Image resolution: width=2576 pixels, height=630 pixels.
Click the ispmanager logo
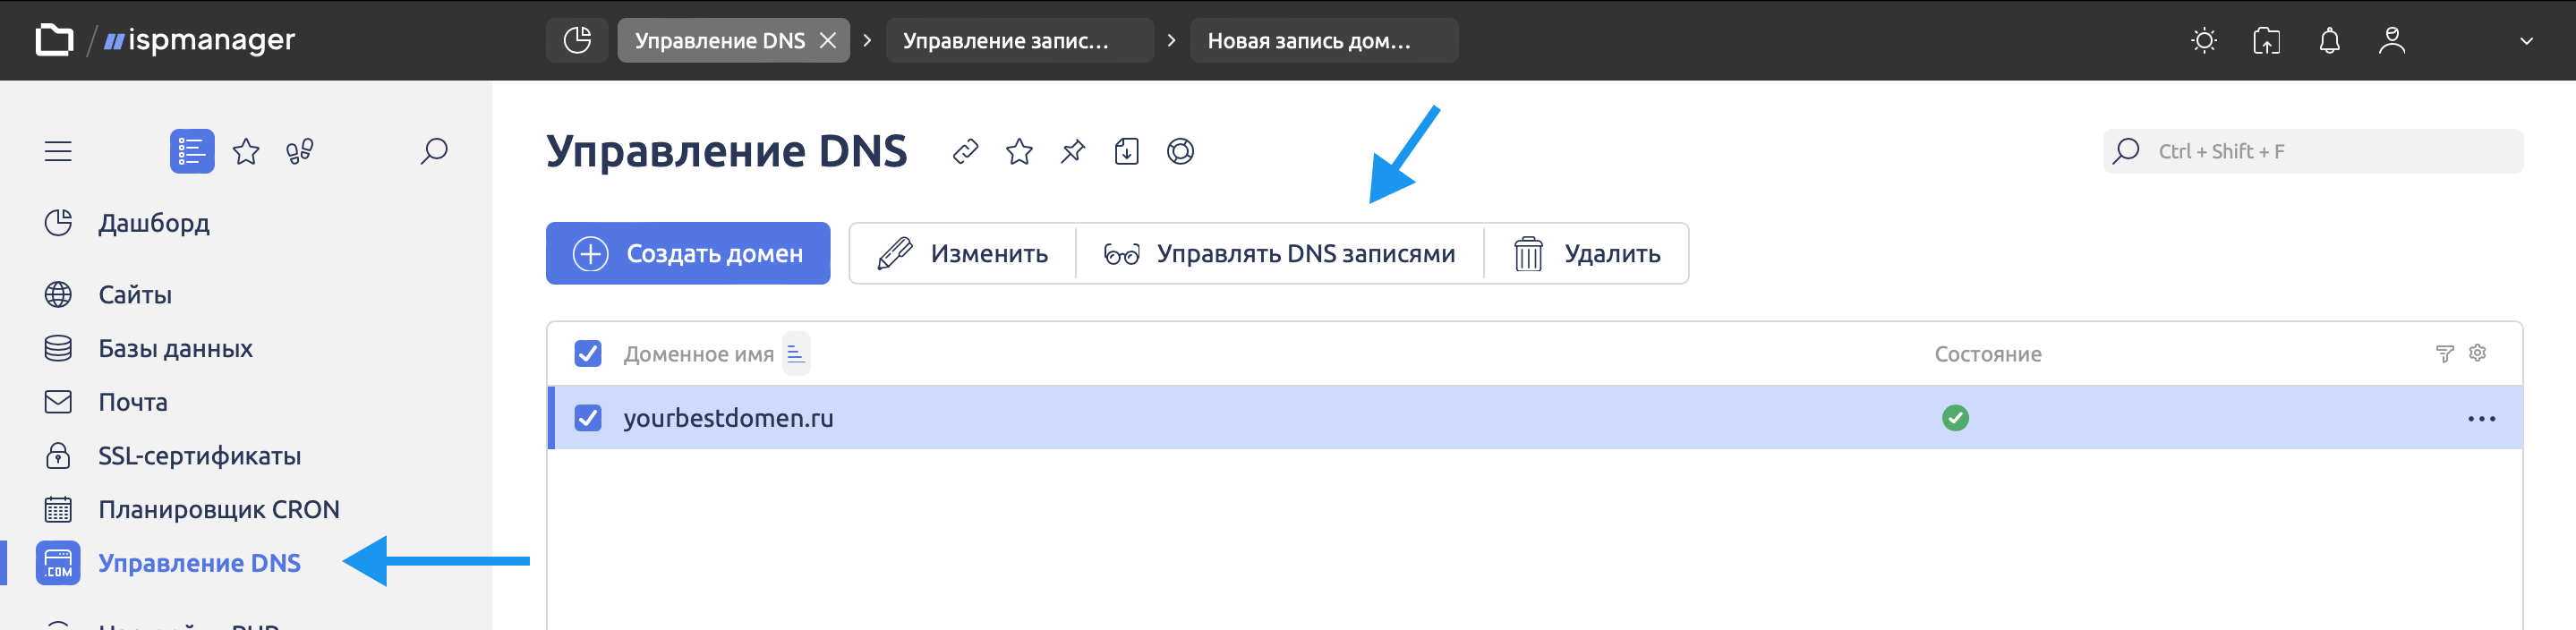click(200, 40)
